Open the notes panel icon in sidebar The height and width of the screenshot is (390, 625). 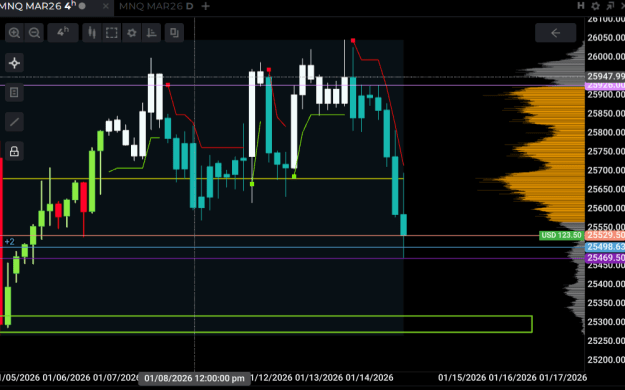14,93
